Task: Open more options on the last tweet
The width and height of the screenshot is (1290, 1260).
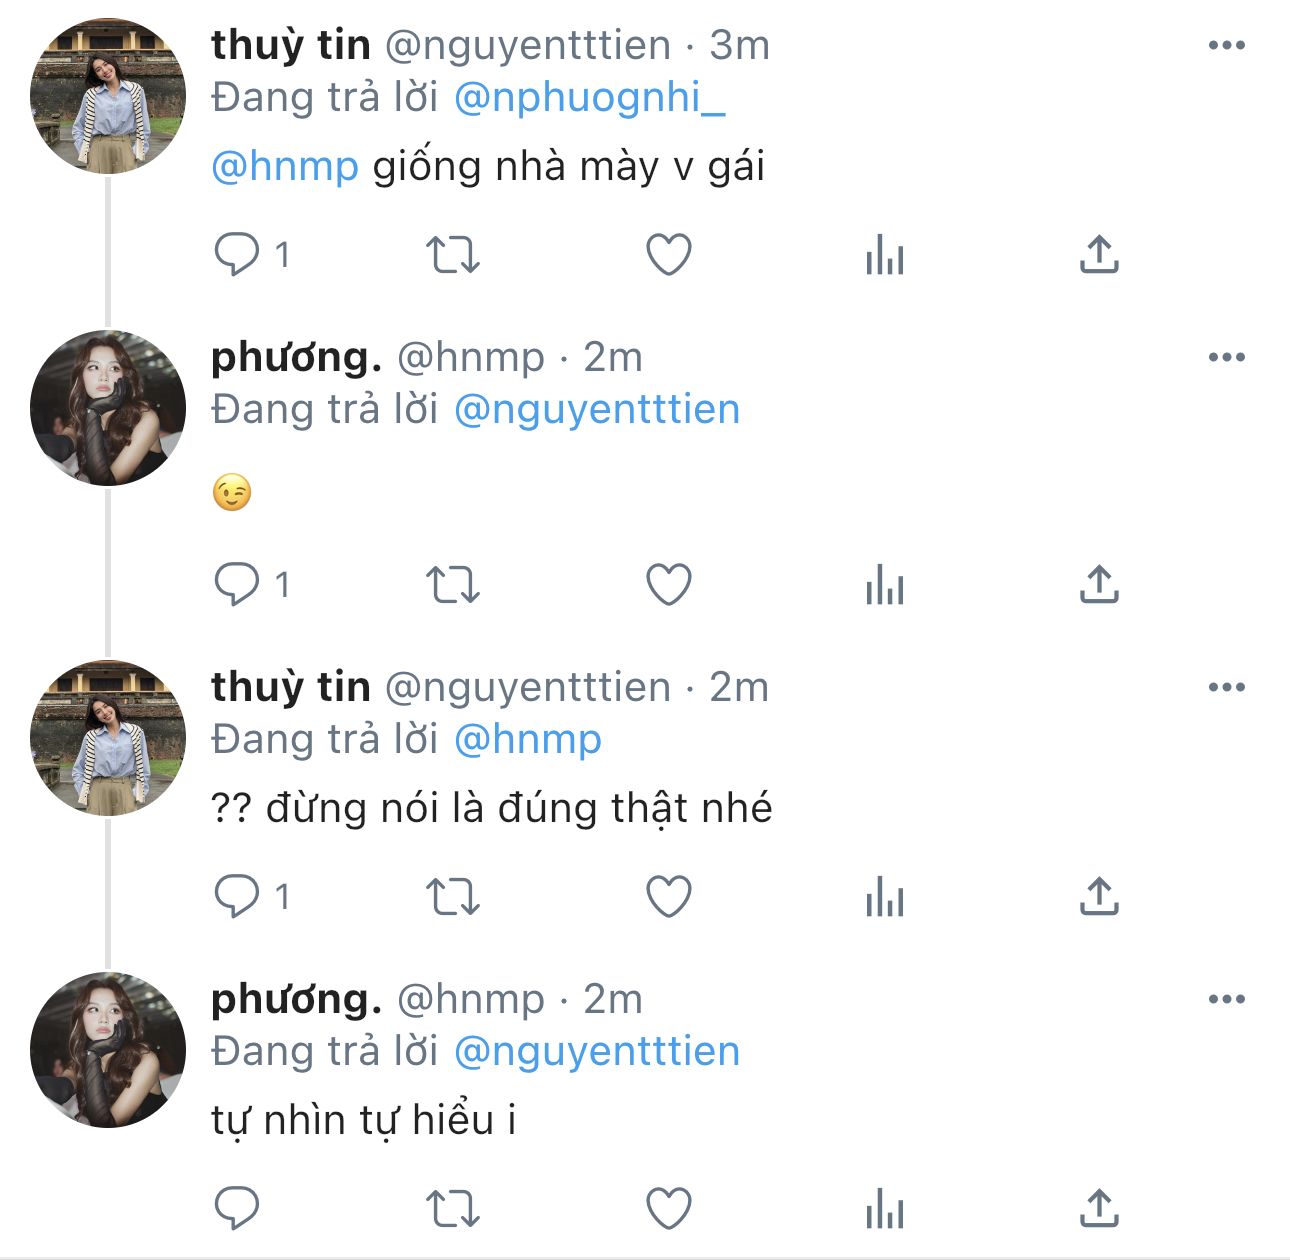Action: (x=1226, y=999)
